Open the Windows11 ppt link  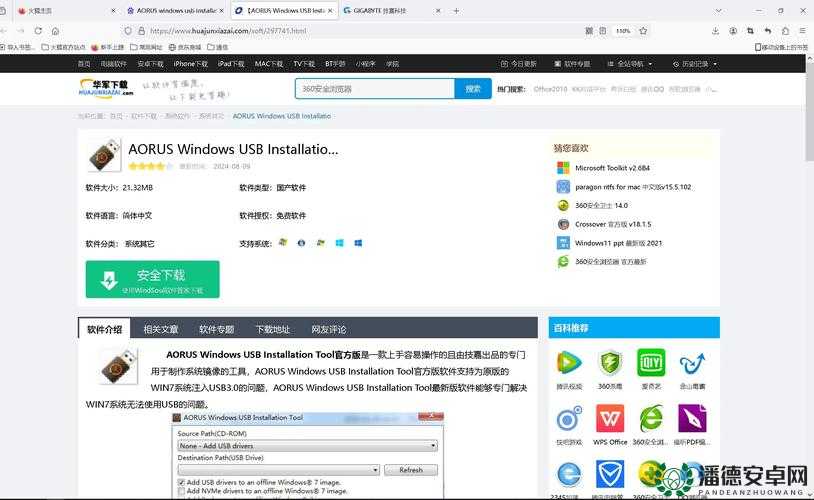pos(618,243)
